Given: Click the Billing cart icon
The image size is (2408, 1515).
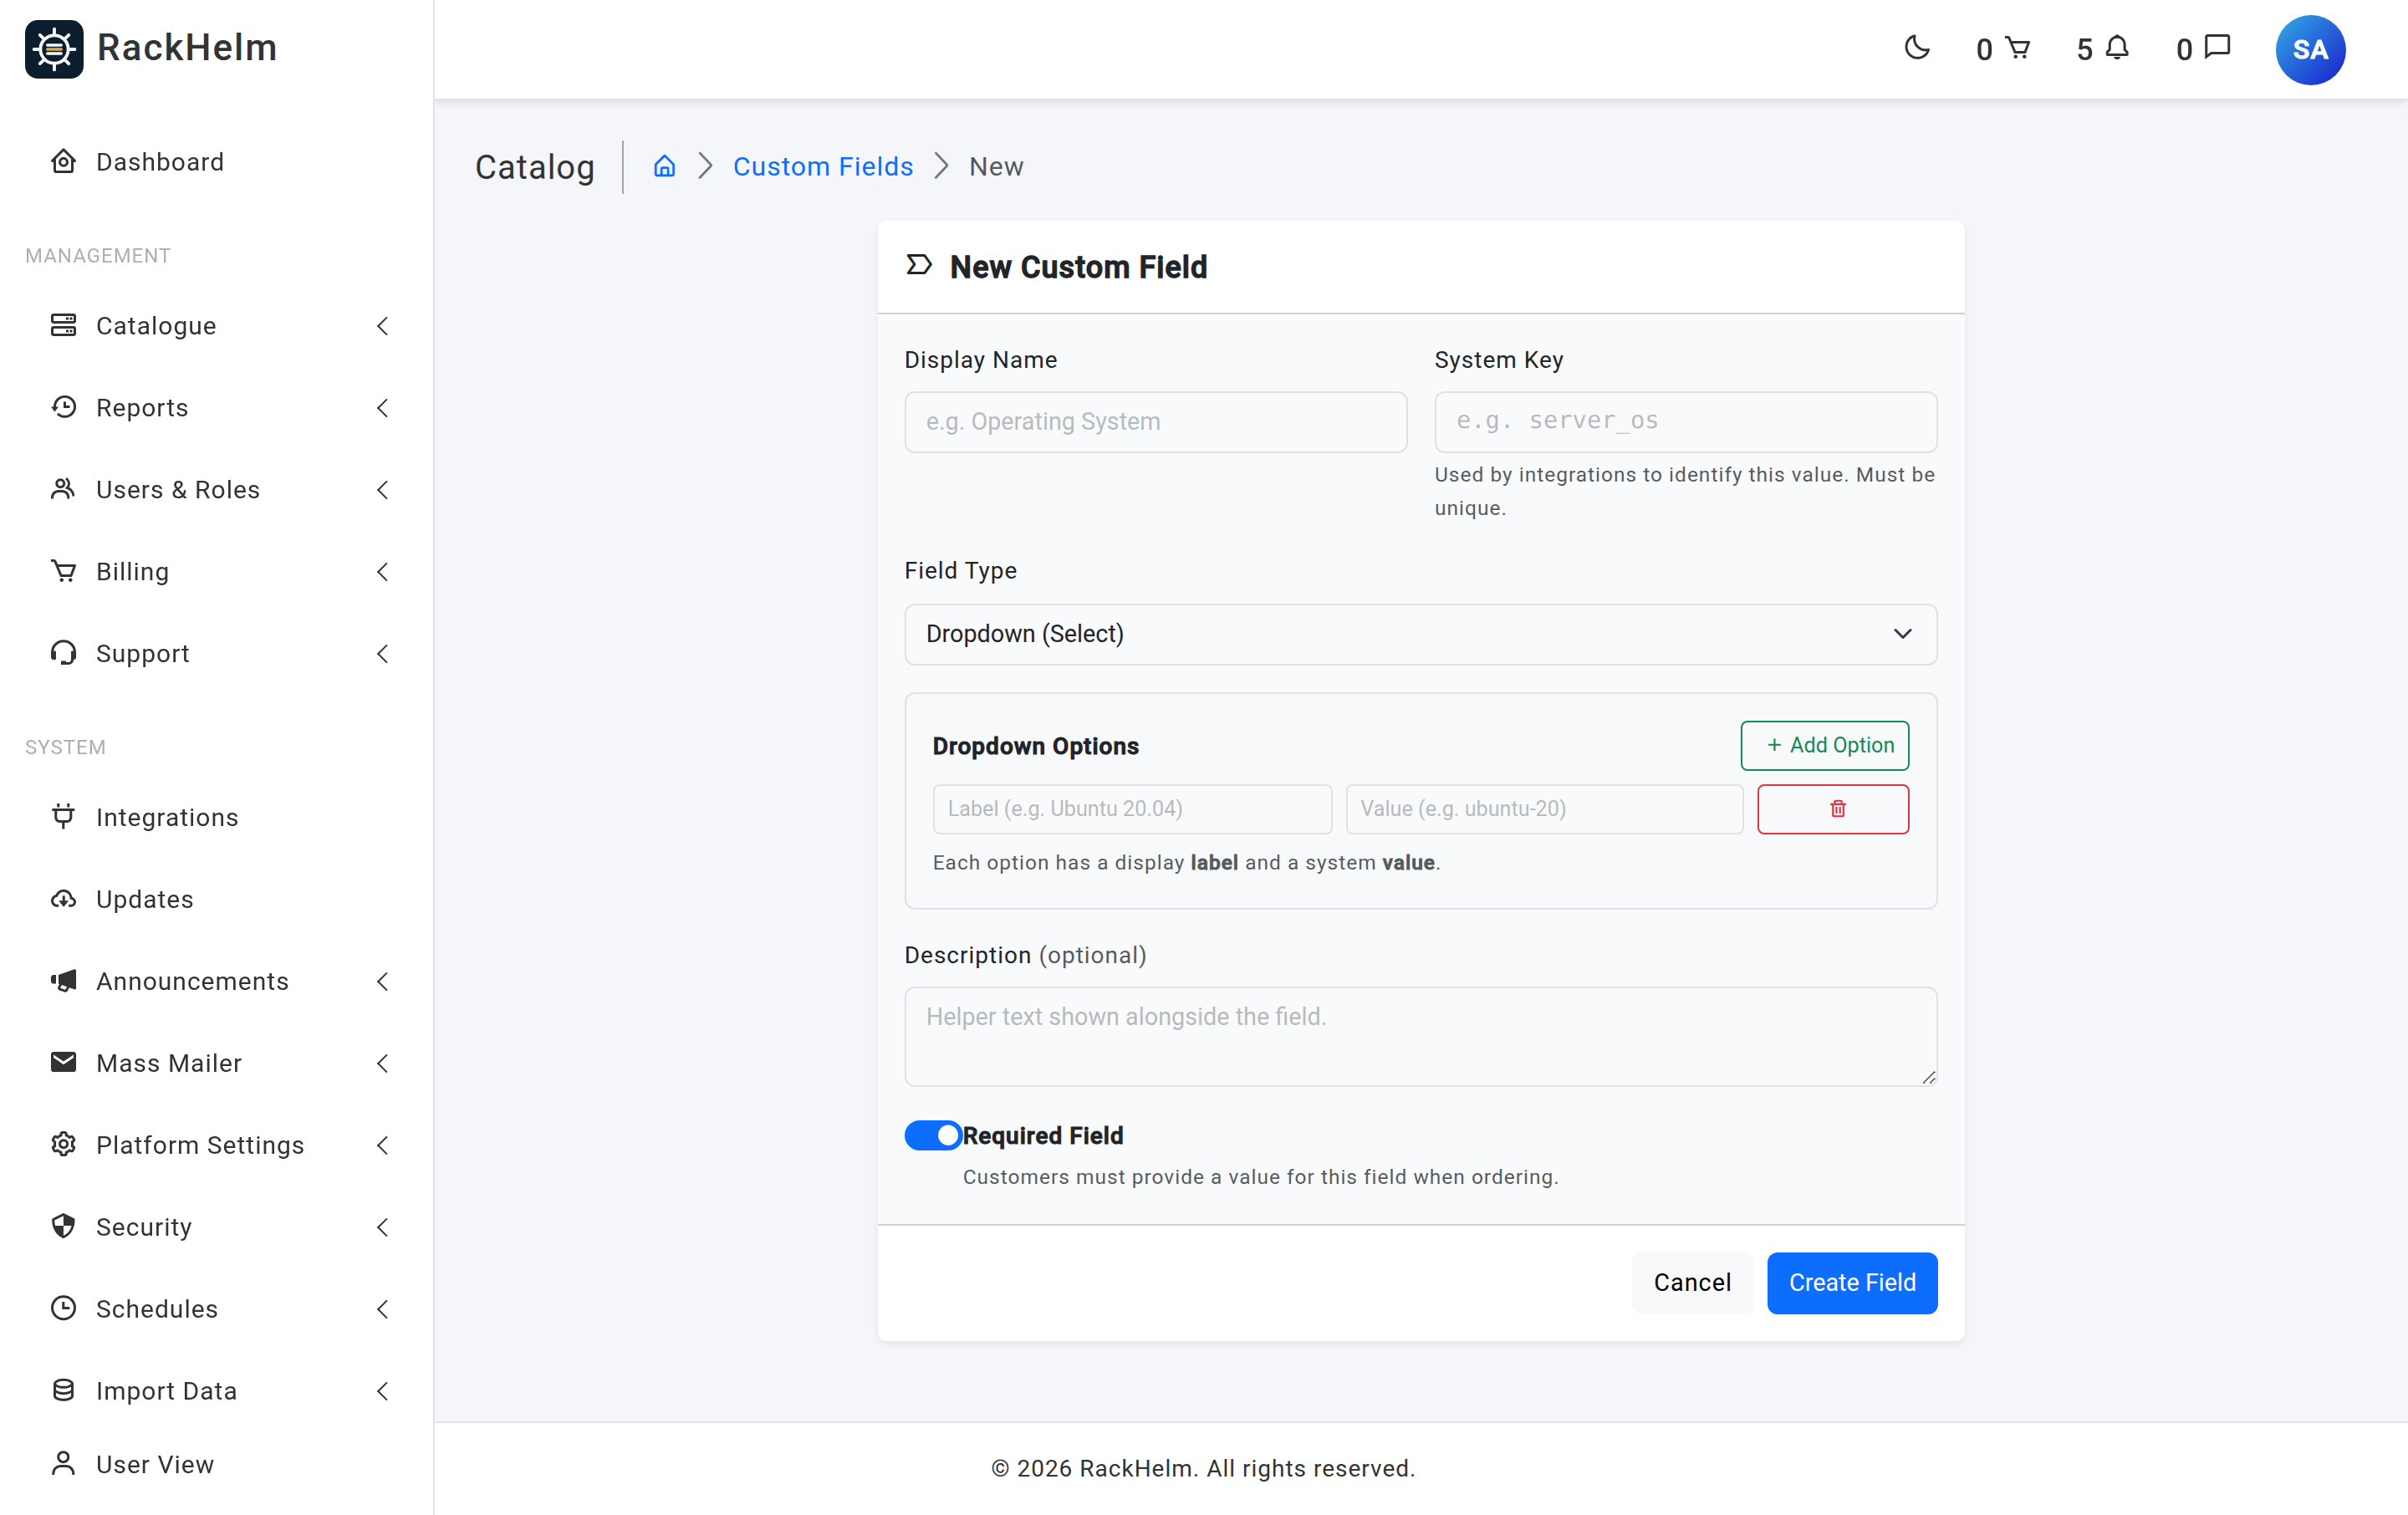Looking at the screenshot, I should coord(63,571).
